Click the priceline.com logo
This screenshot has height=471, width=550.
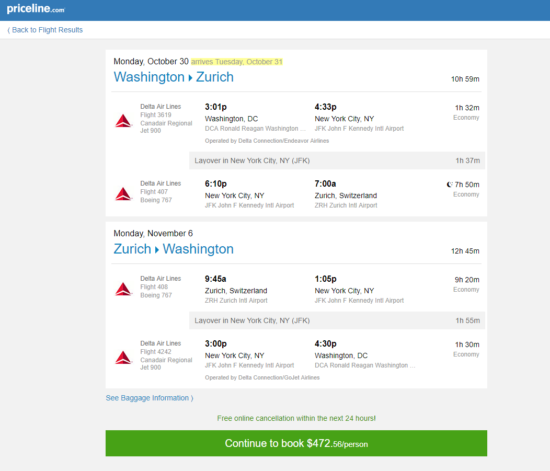35,8
